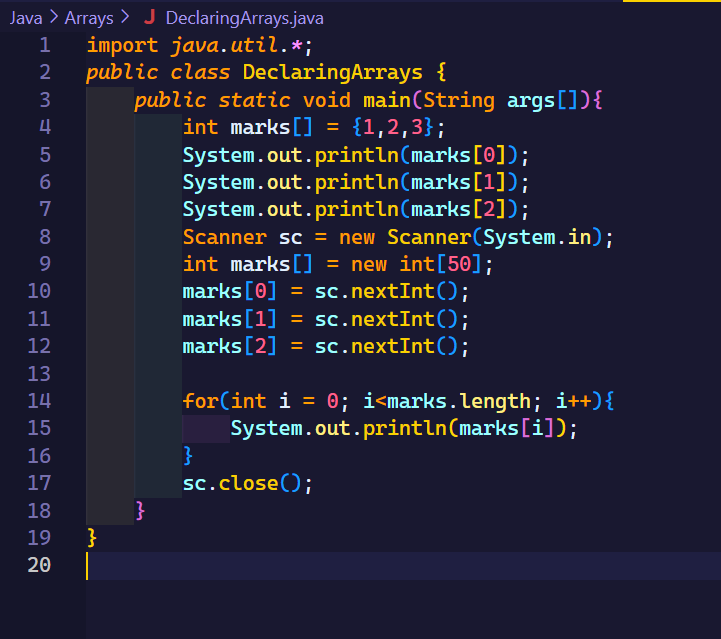This screenshot has height=639, width=721.
Task: Click the number 50 on line 9
Action: click(459, 264)
